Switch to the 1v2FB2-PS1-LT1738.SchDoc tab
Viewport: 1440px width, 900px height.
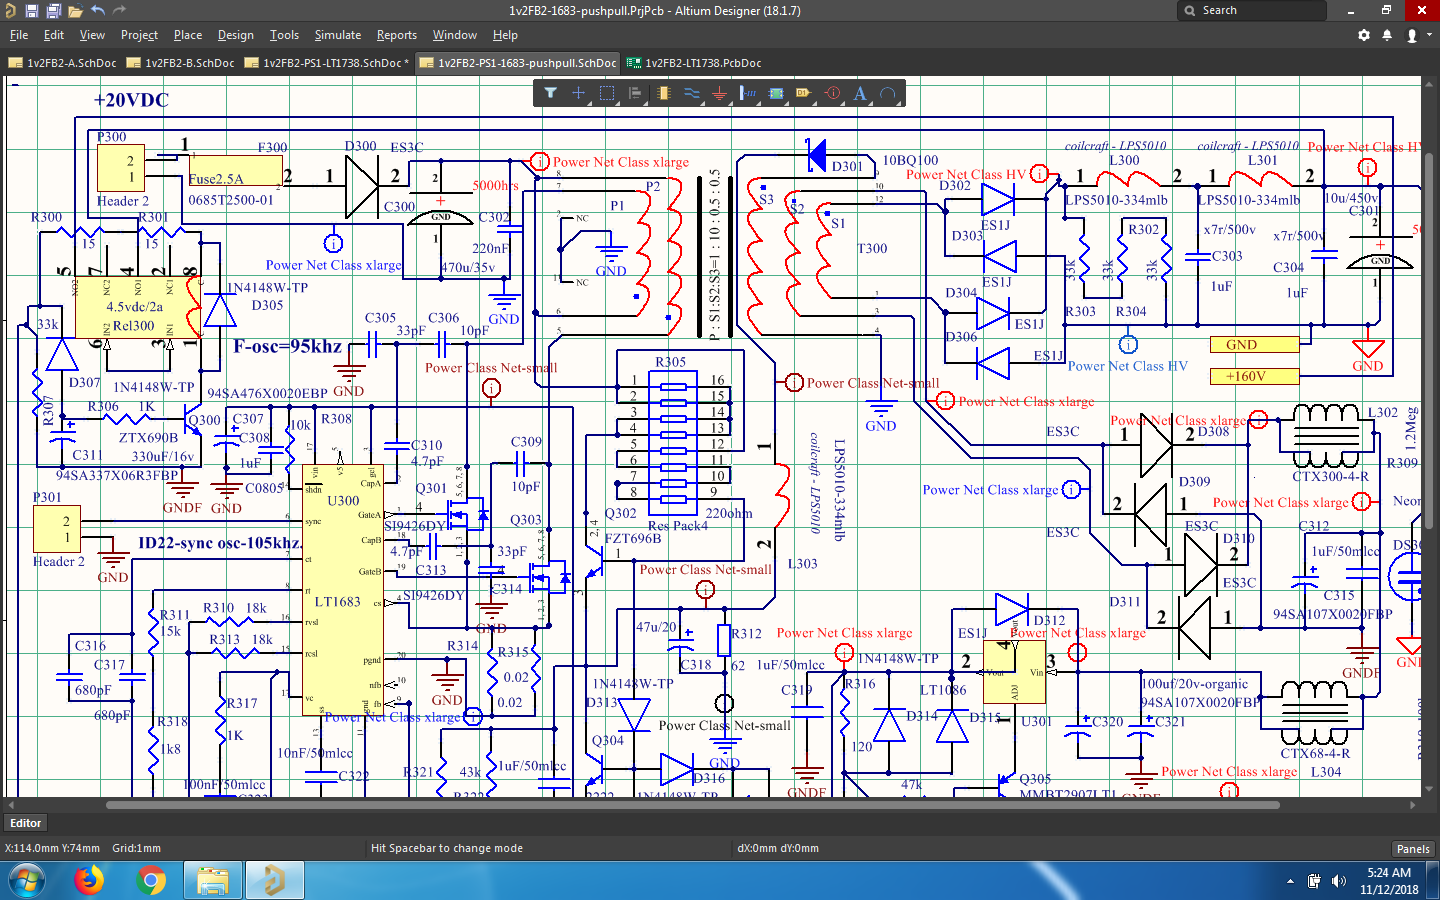coord(327,62)
